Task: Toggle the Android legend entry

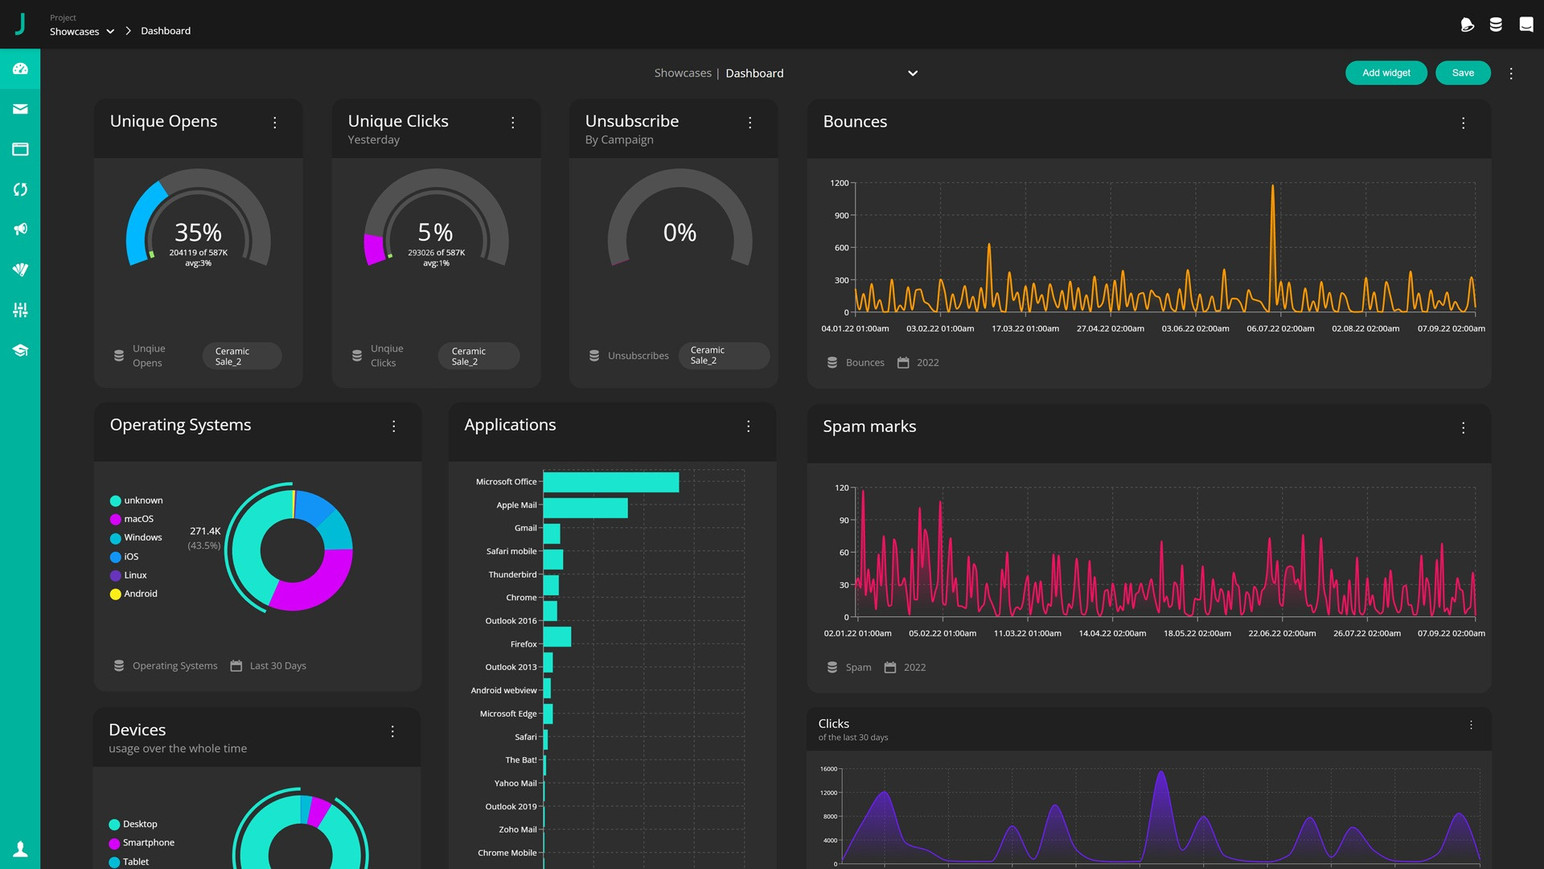Action: click(133, 594)
